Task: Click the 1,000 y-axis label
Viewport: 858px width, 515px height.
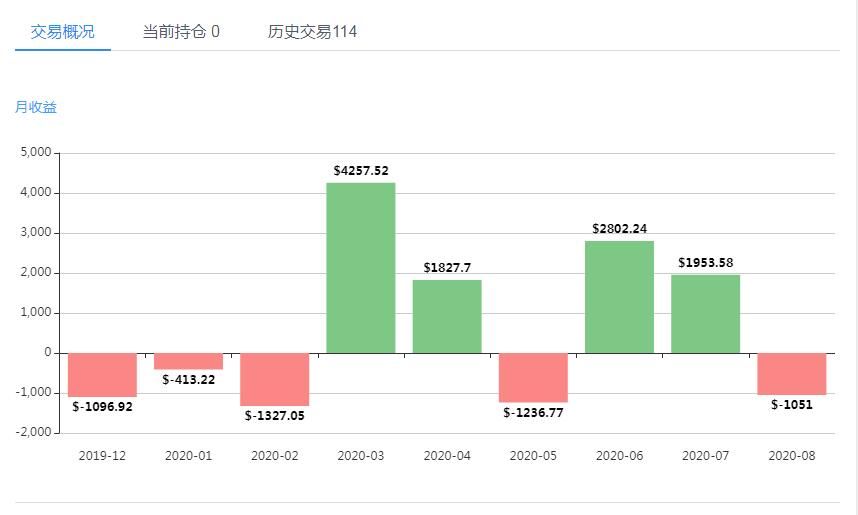Action: 36,312
